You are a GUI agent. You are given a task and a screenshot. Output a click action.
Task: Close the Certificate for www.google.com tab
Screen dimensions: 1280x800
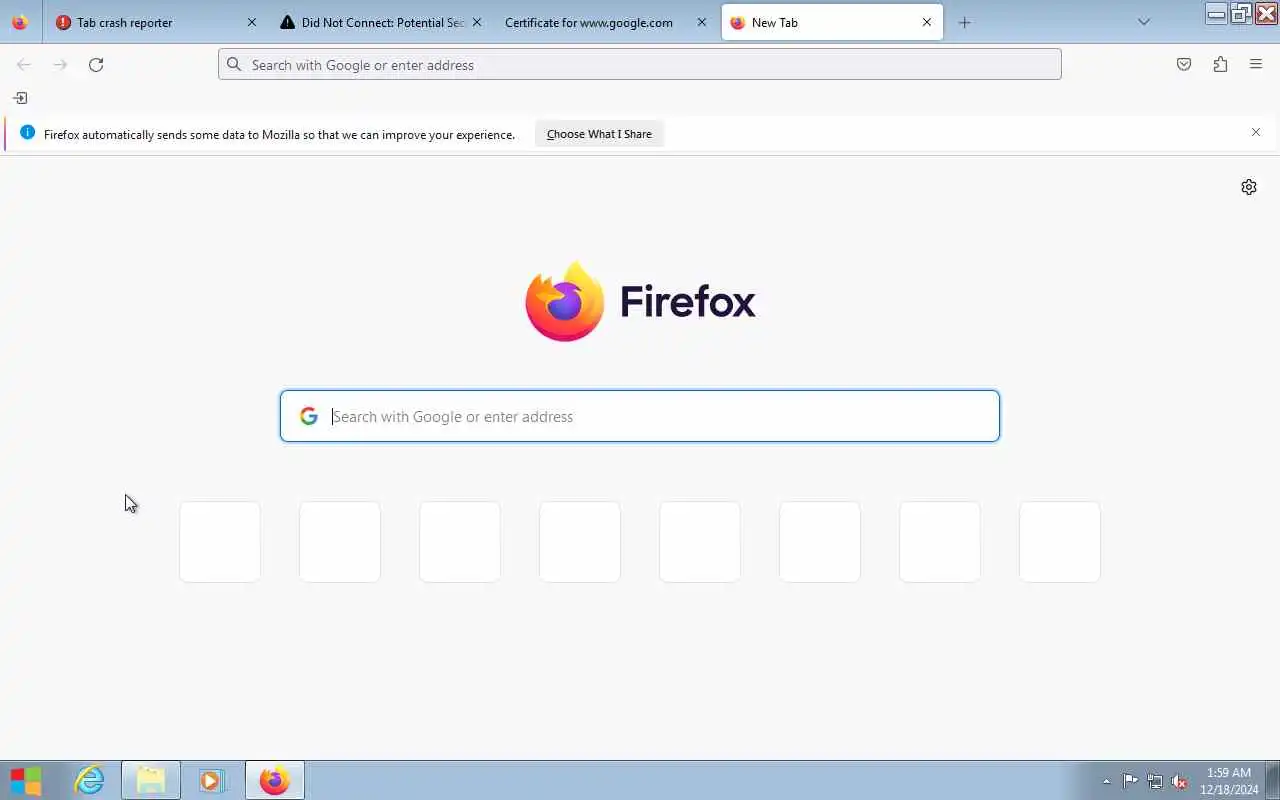click(x=702, y=22)
